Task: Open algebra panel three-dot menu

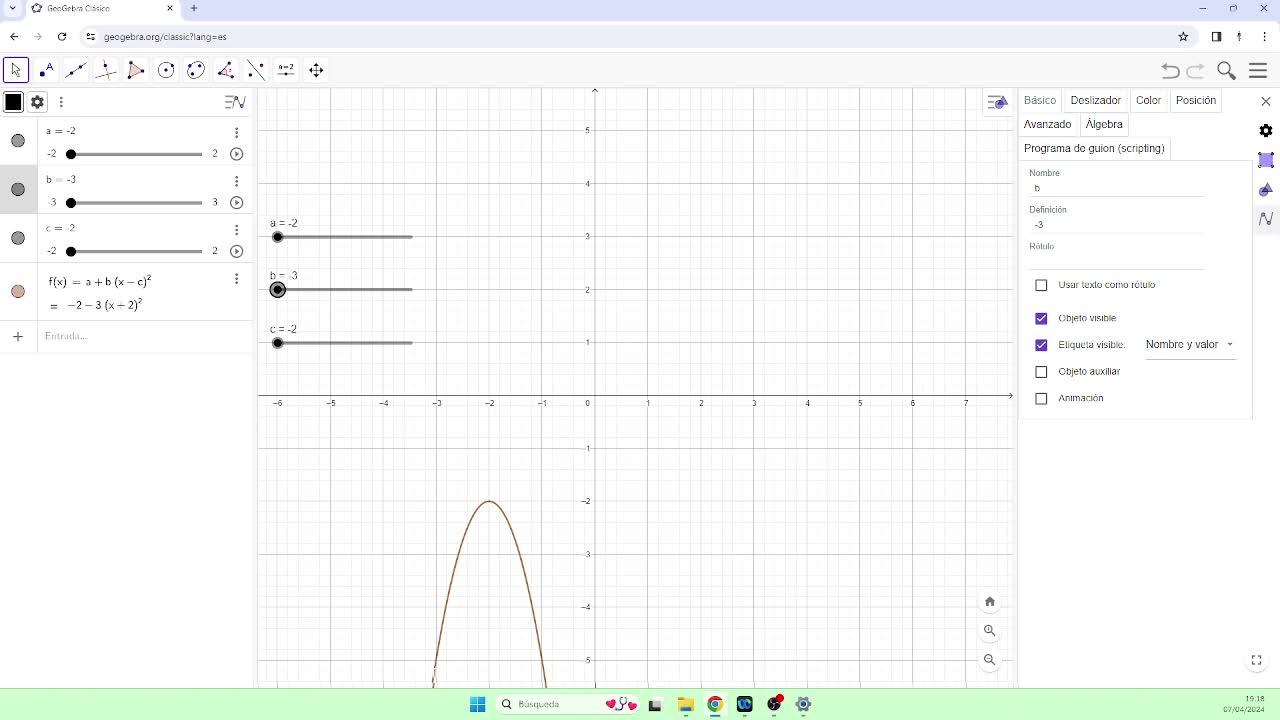Action: coord(61,102)
